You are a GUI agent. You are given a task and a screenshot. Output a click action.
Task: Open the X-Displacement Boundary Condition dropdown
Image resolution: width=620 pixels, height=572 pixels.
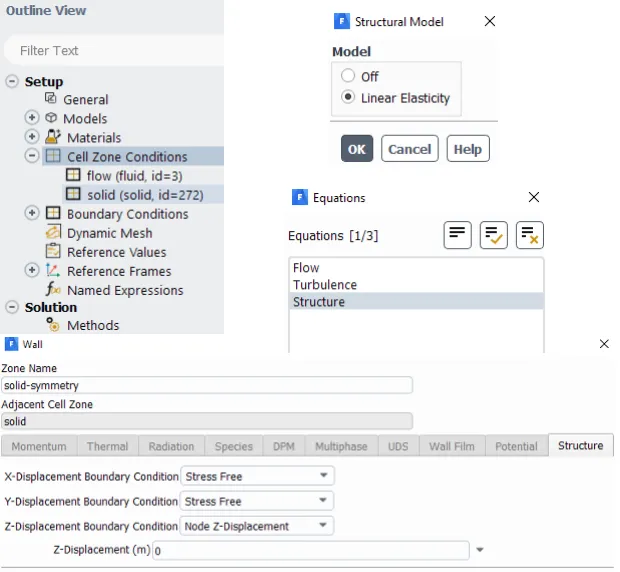[x=257, y=476]
